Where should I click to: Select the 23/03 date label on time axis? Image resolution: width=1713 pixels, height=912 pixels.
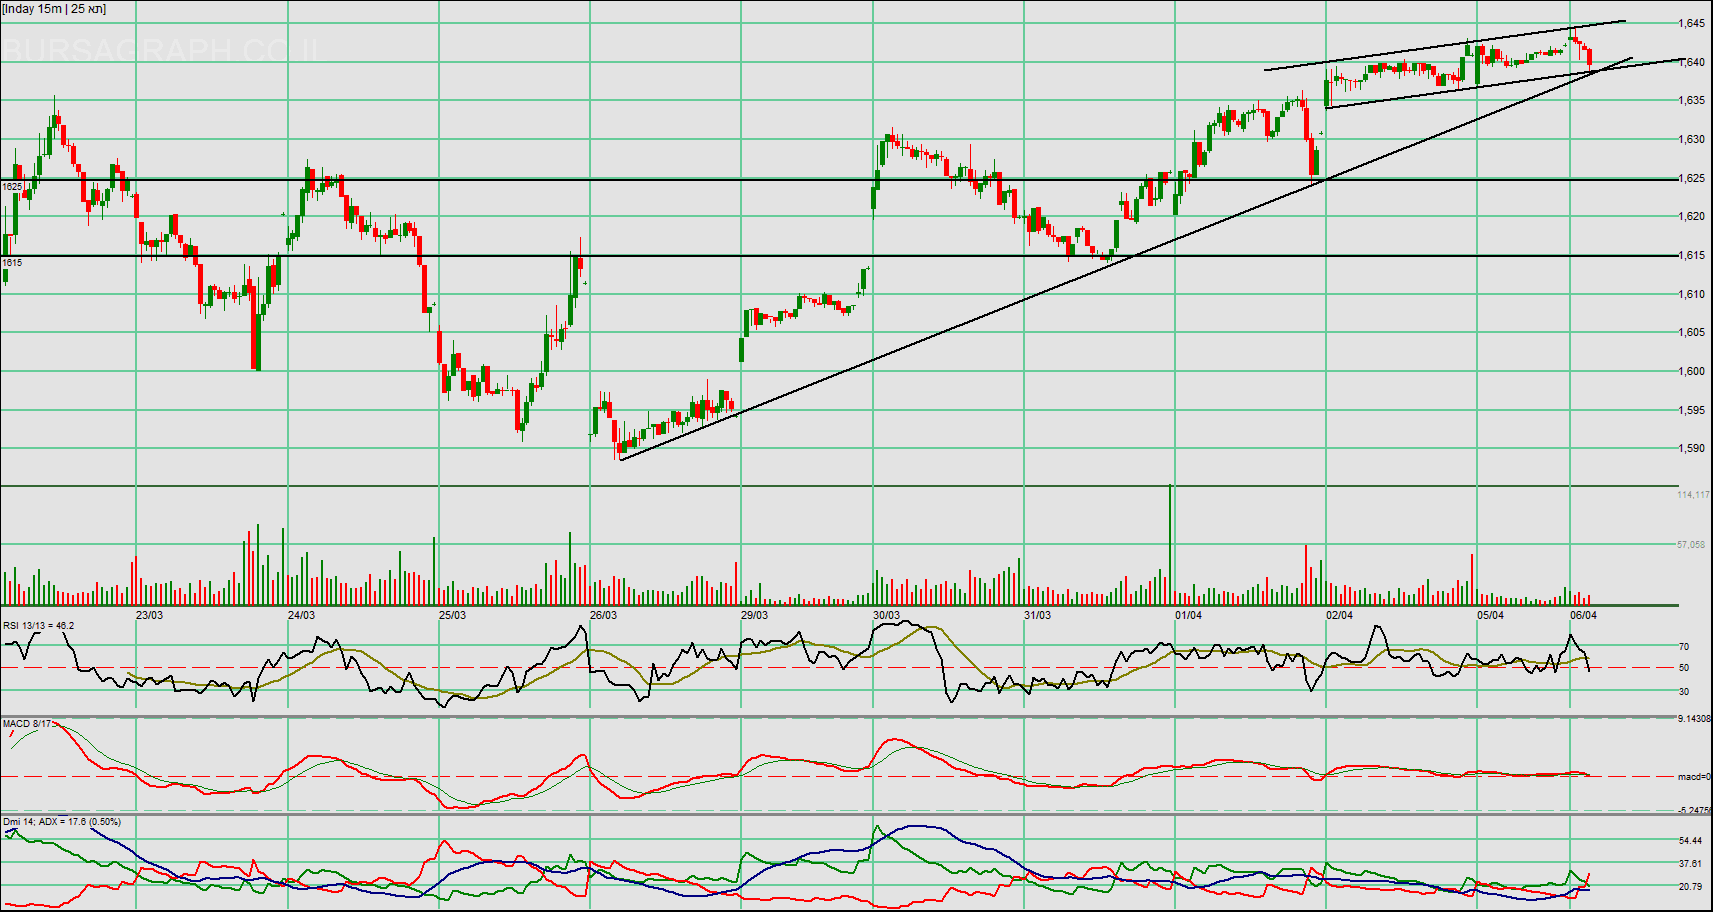point(150,615)
